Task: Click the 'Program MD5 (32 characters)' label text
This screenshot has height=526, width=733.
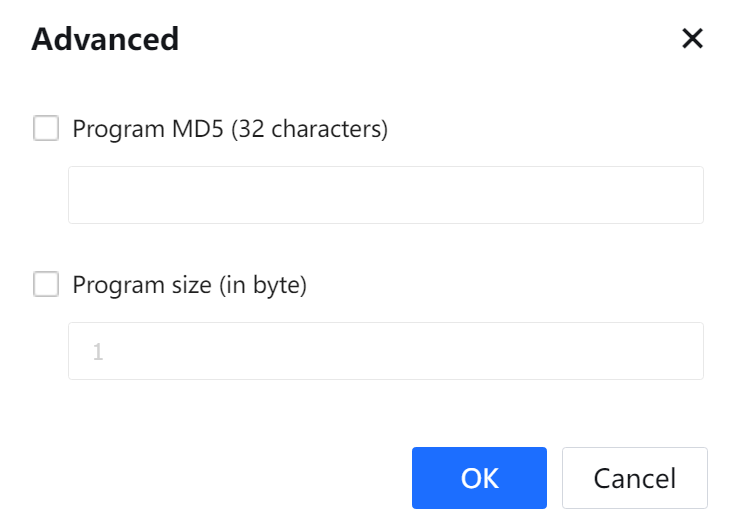Action: [229, 129]
